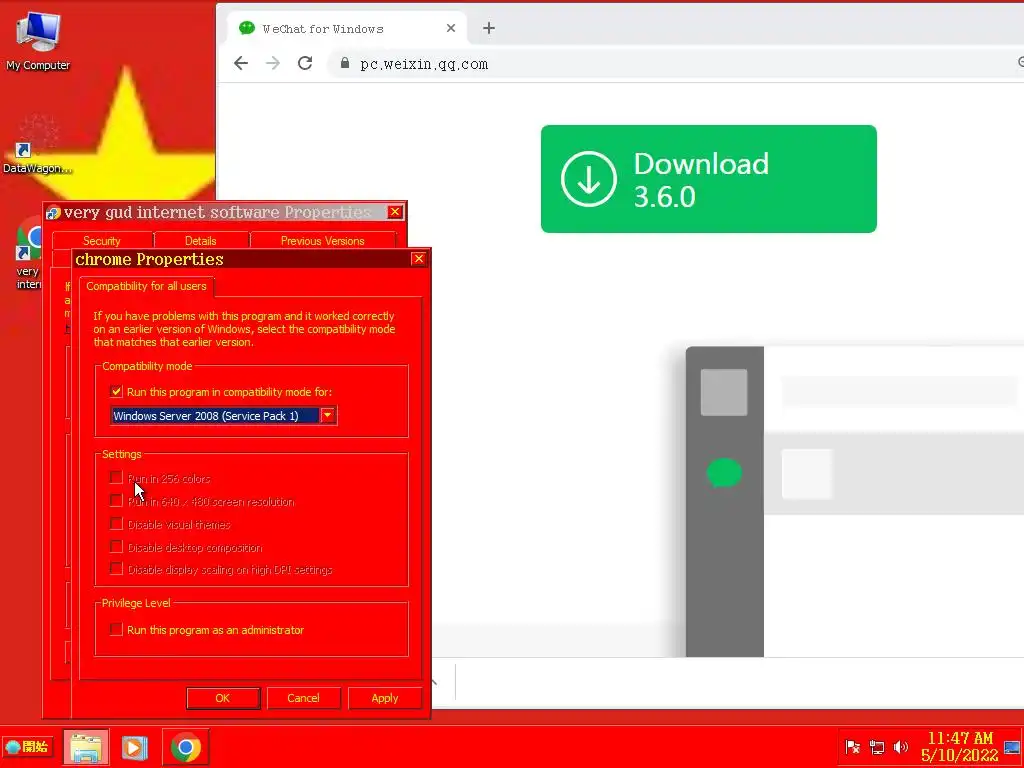Open the Action Center flag icon
The height and width of the screenshot is (768, 1024).
point(852,747)
